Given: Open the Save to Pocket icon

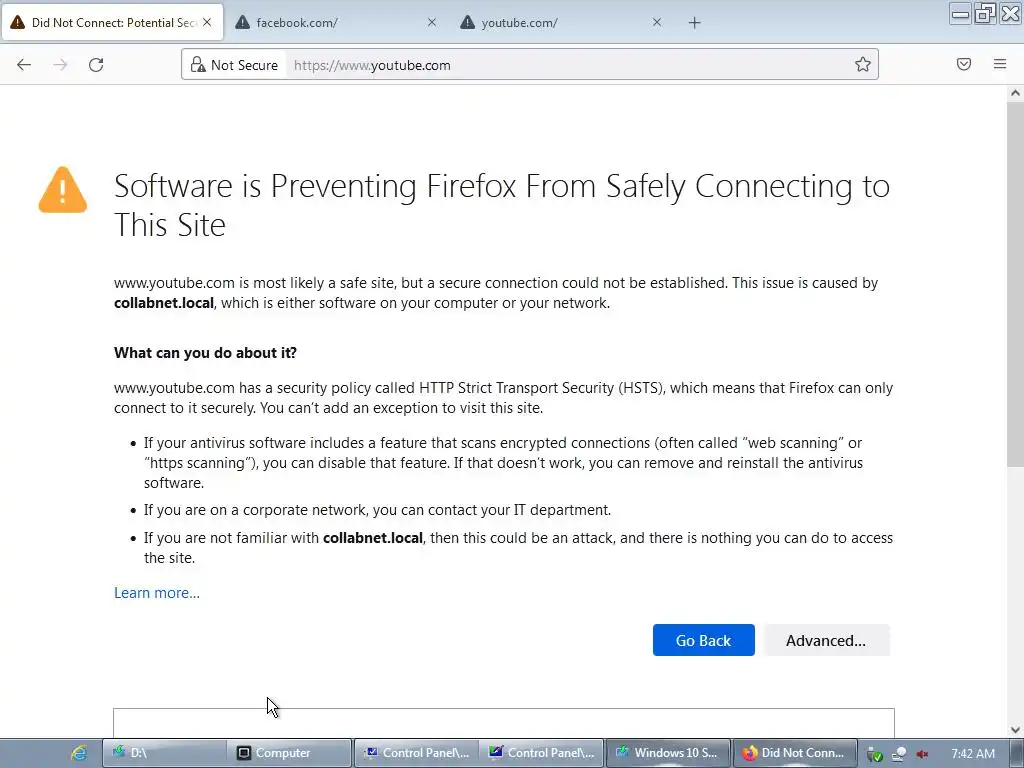Looking at the screenshot, I should click(963, 64).
